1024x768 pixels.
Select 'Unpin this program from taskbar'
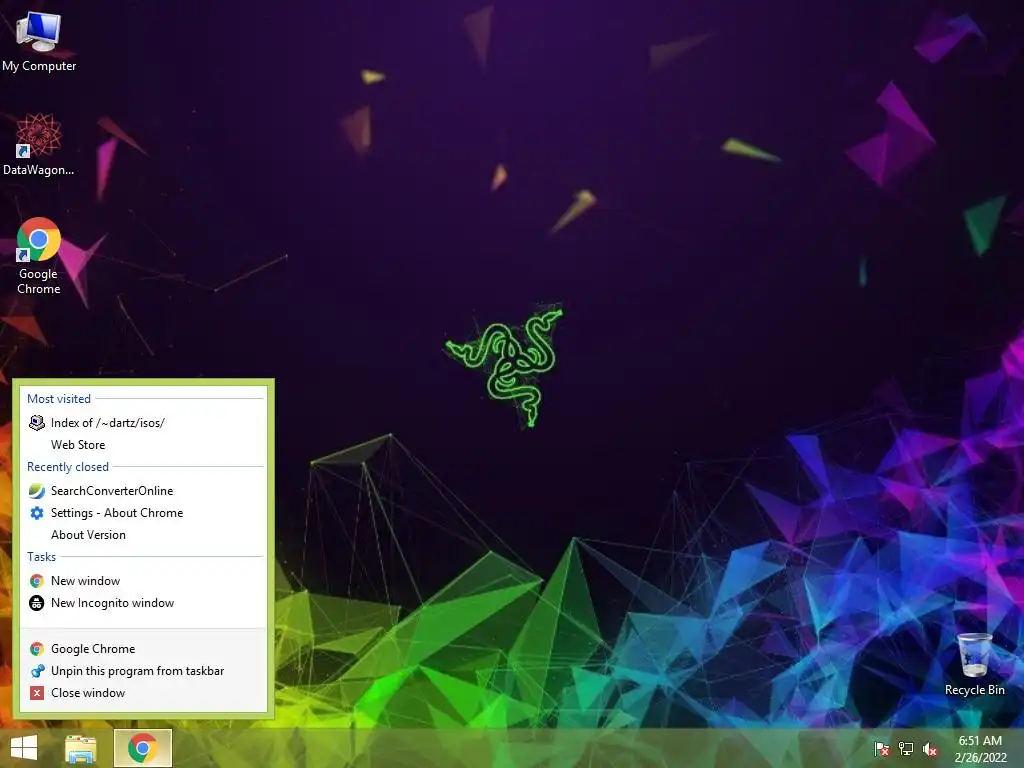[x=143, y=671]
